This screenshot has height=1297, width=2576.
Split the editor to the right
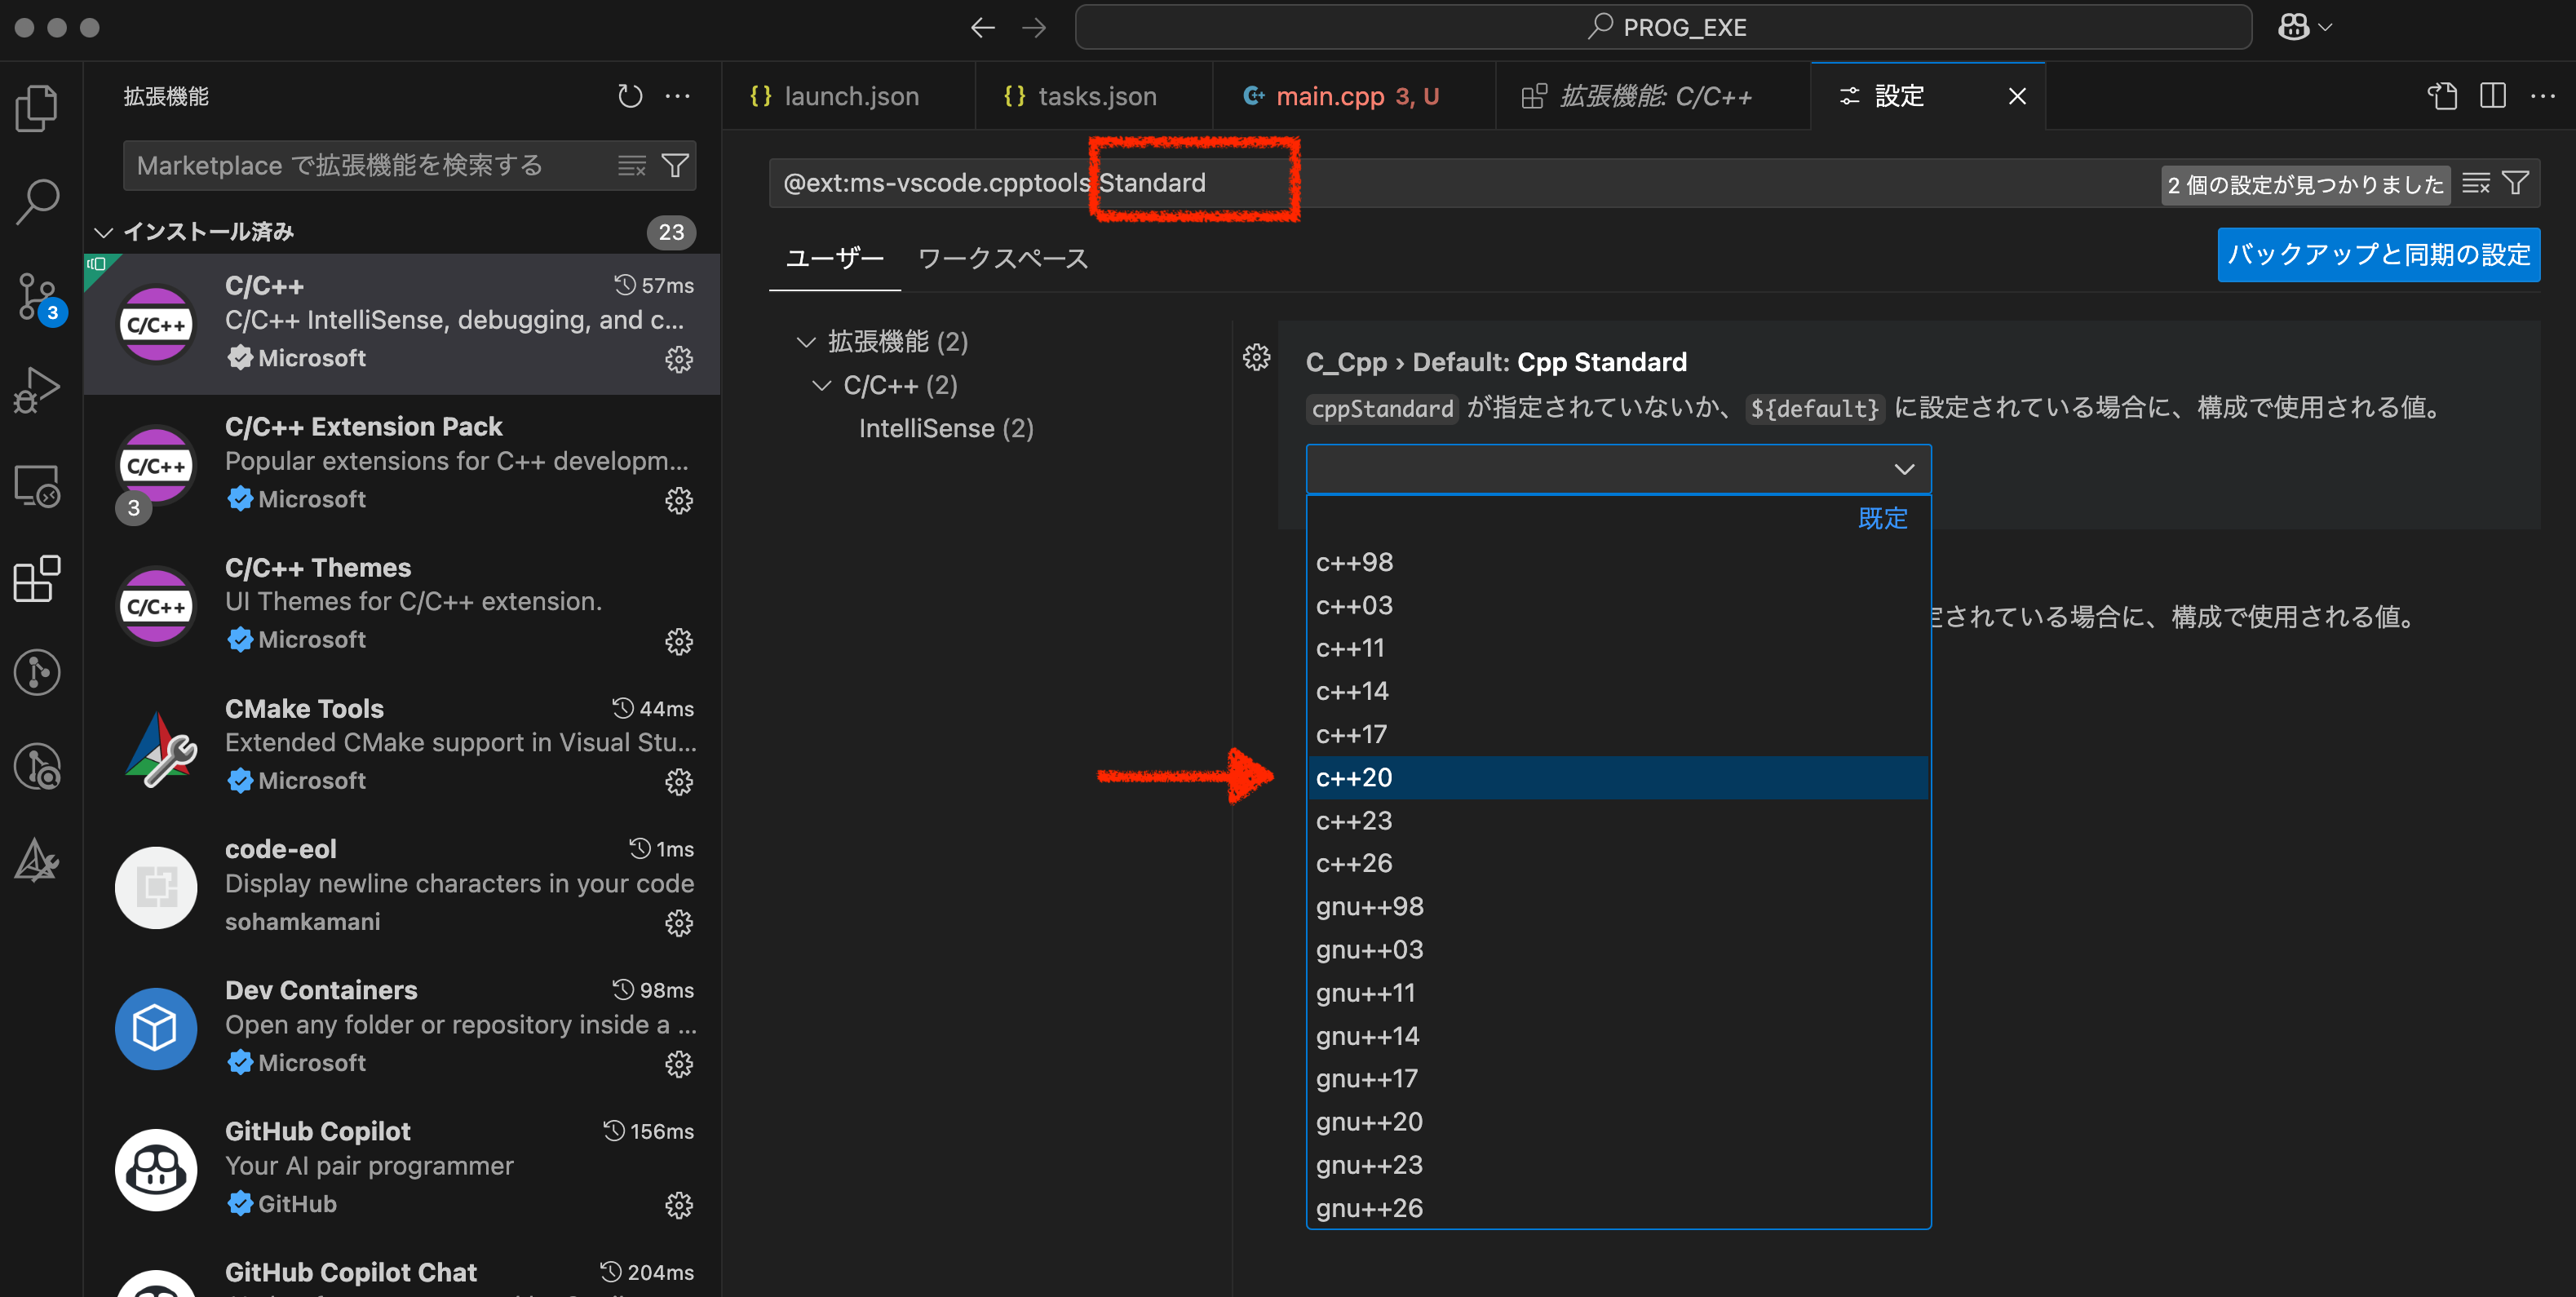tap(2493, 96)
